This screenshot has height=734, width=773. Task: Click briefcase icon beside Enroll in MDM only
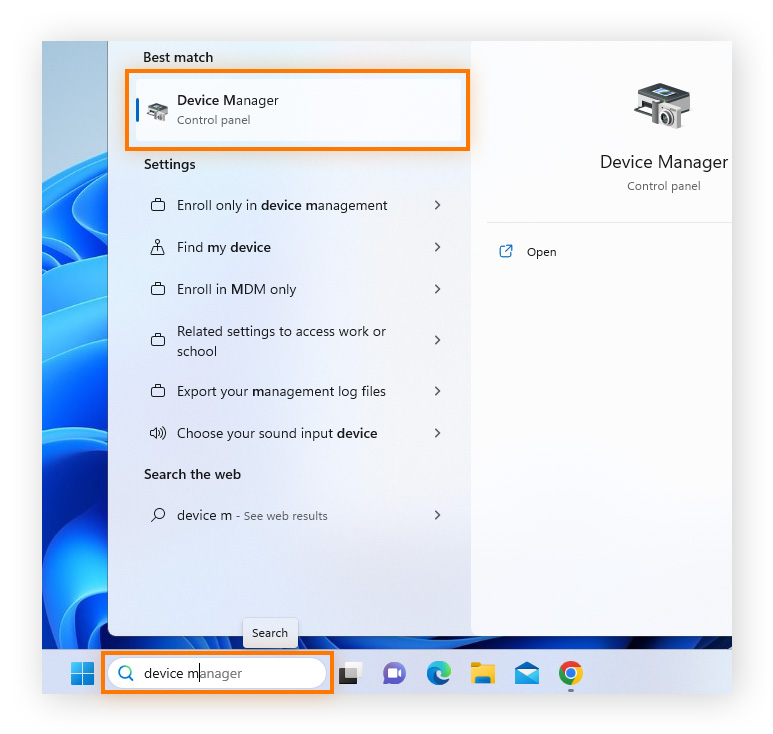[158, 289]
